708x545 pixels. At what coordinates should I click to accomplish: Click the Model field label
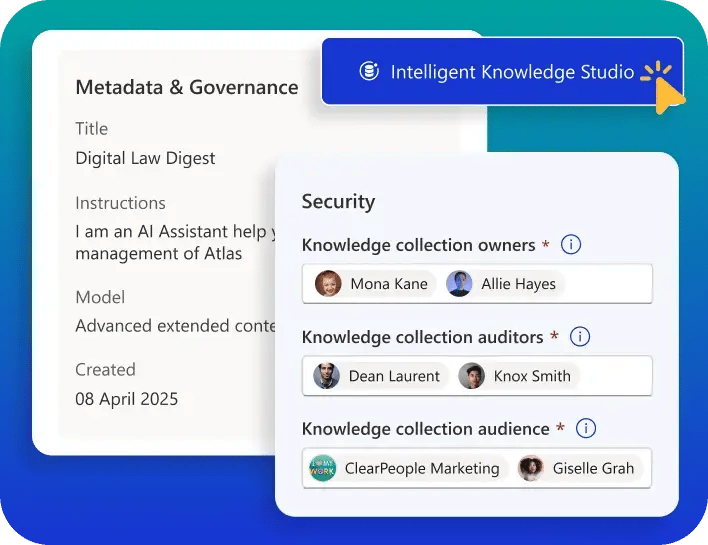(100, 297)
